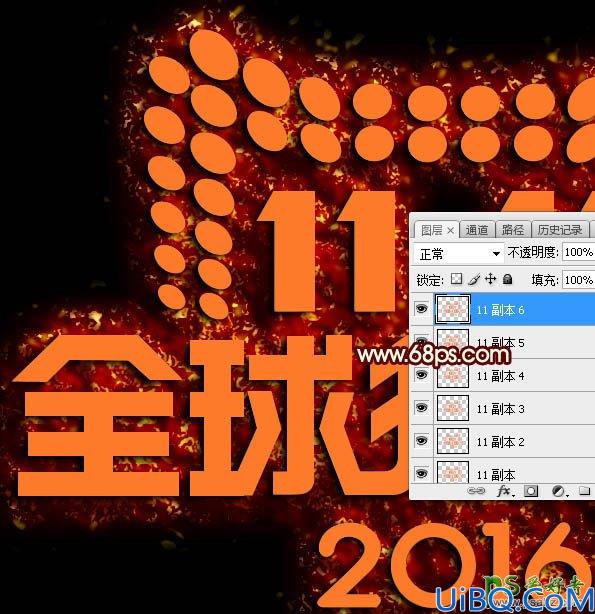Select the 11 副本 3 layer thumbnail
The width and height of the screenshot is (595, 614).
click(x=453, y=408)
